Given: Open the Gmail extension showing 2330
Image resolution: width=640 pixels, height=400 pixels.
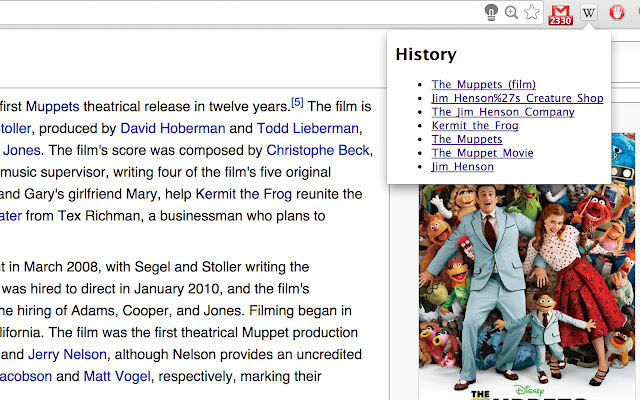Looking at the screenshot, I should 561,14.
